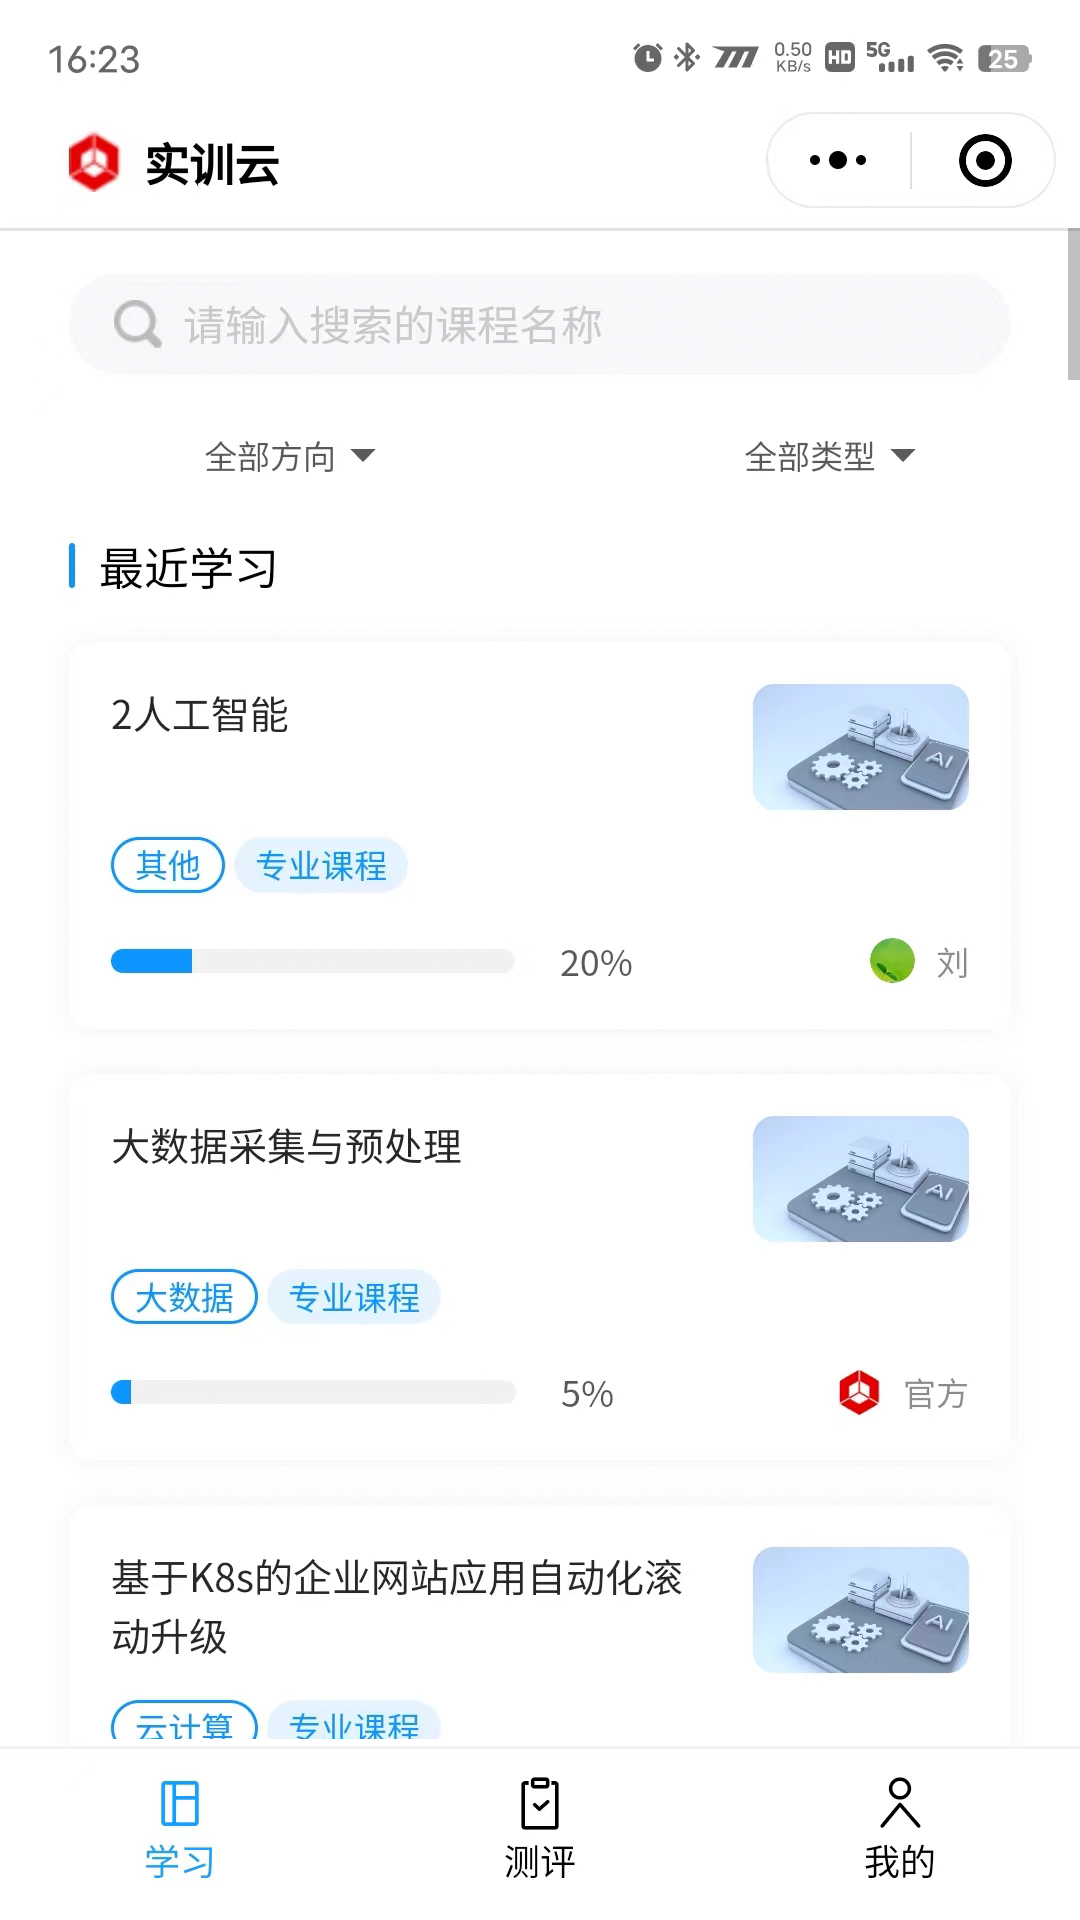This screenshot has height=1920, width=1080.
Task: Tap the search magnifier icon
Action: [x=137, y=325]
